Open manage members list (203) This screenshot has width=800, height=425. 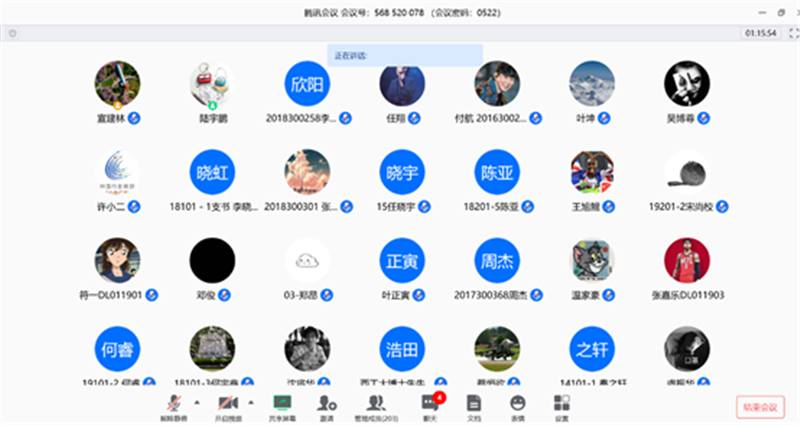377,408
